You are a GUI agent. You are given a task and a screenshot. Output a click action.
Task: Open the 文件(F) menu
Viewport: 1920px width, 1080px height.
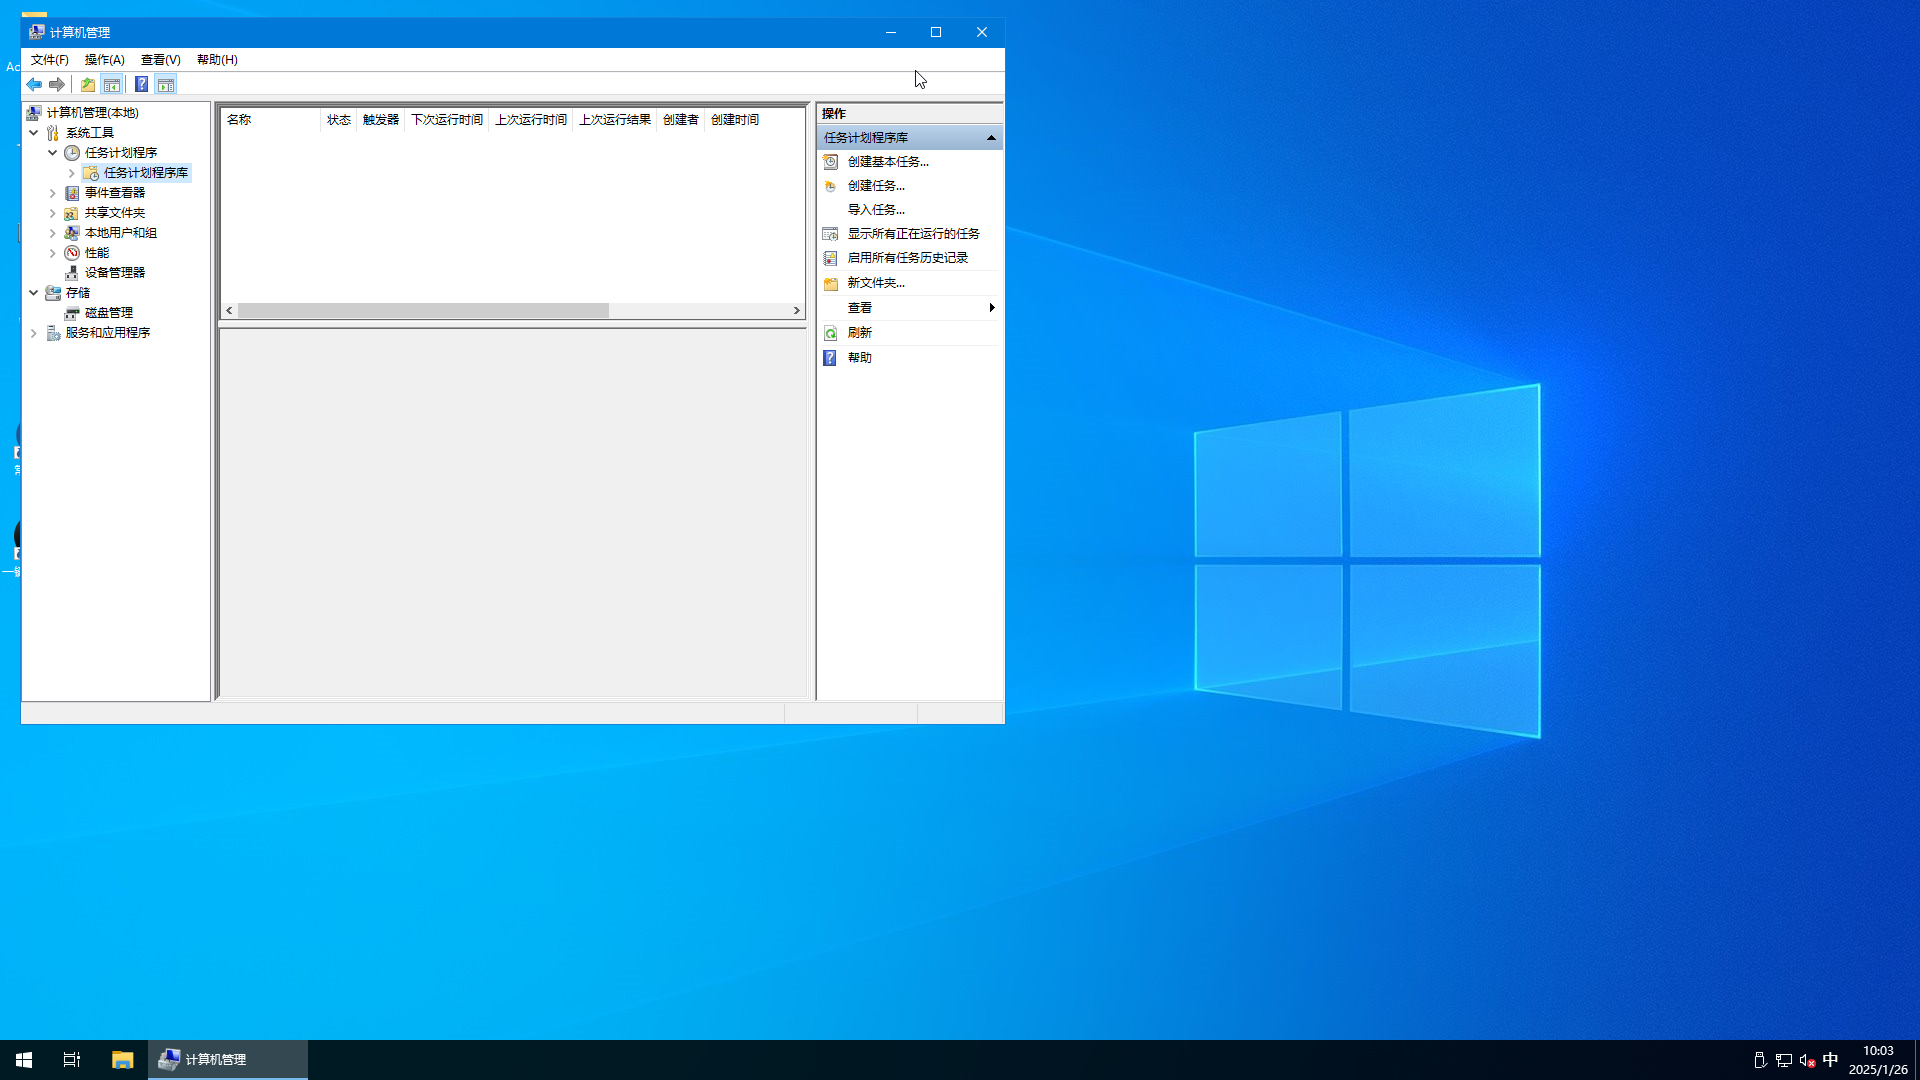pyautogui.click(x=49, y=60)
